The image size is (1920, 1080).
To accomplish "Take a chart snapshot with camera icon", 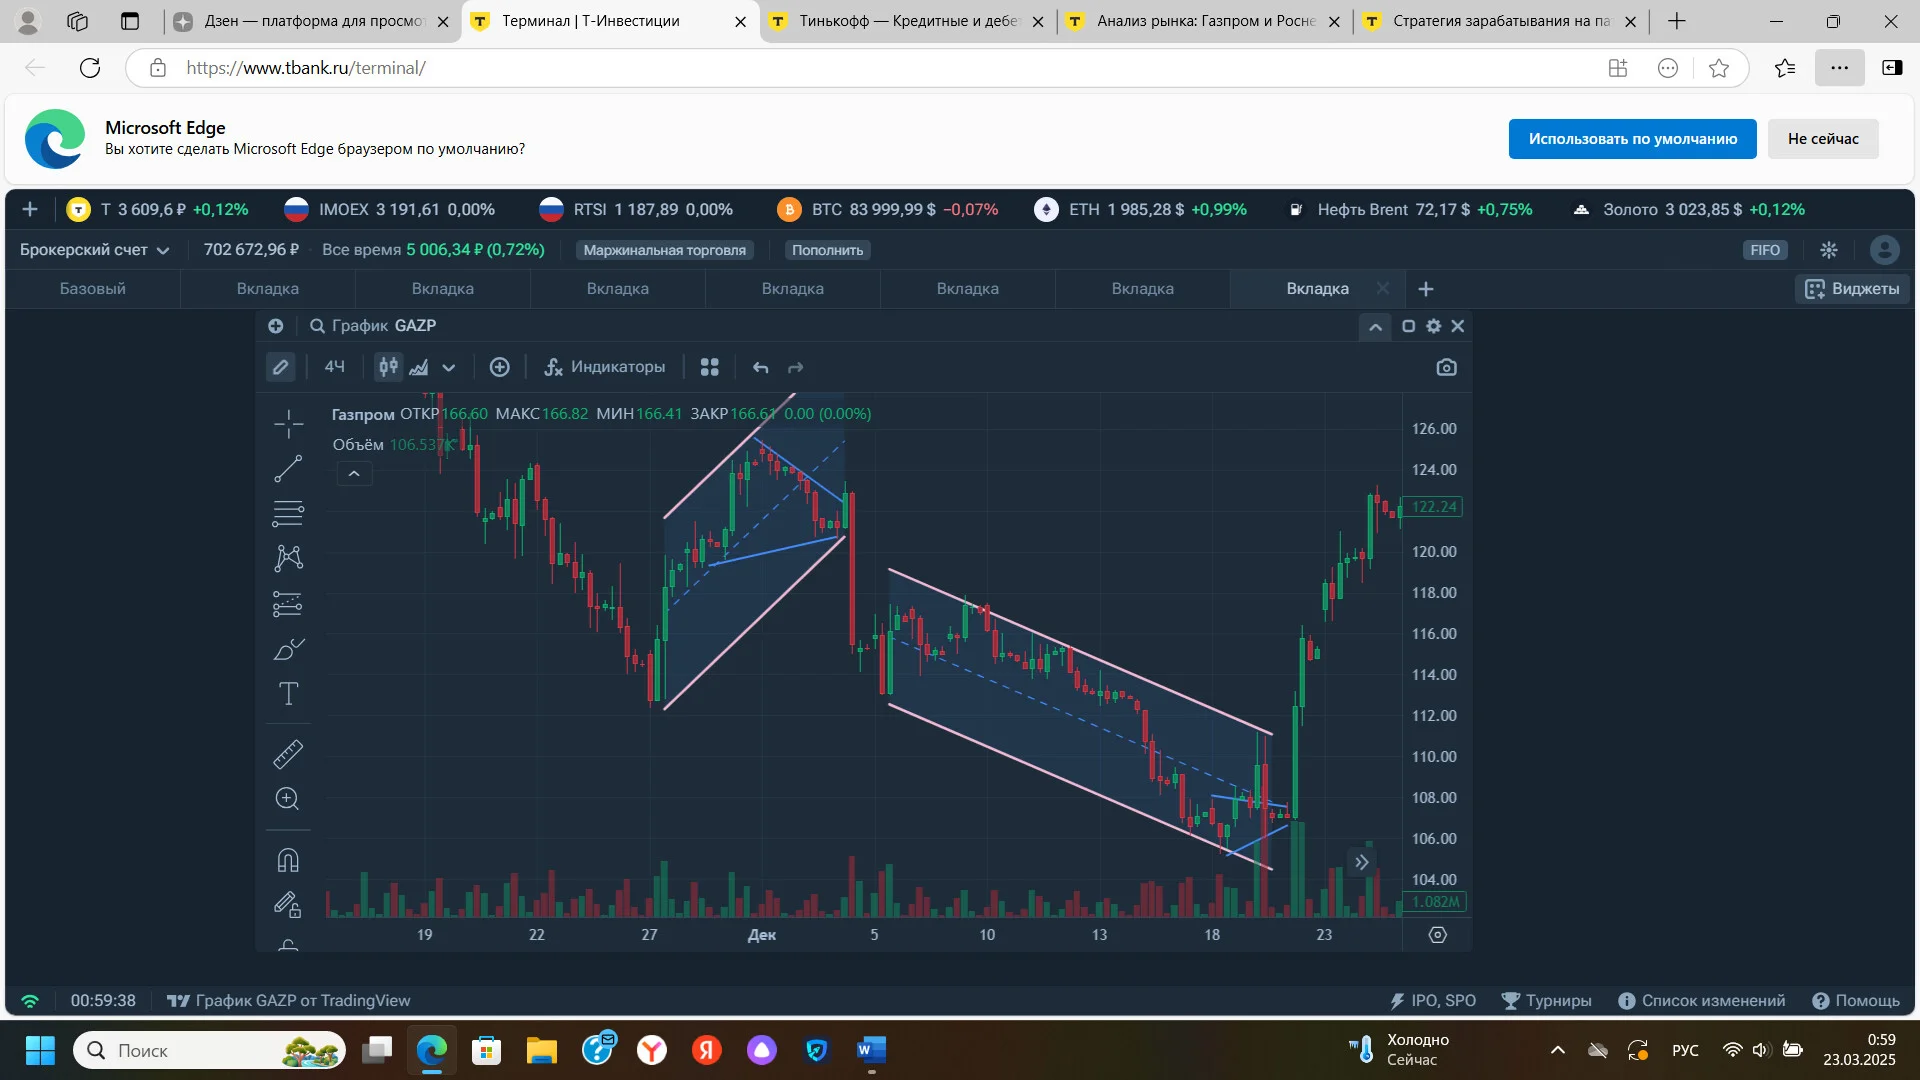I will [x=1446, y=367].
